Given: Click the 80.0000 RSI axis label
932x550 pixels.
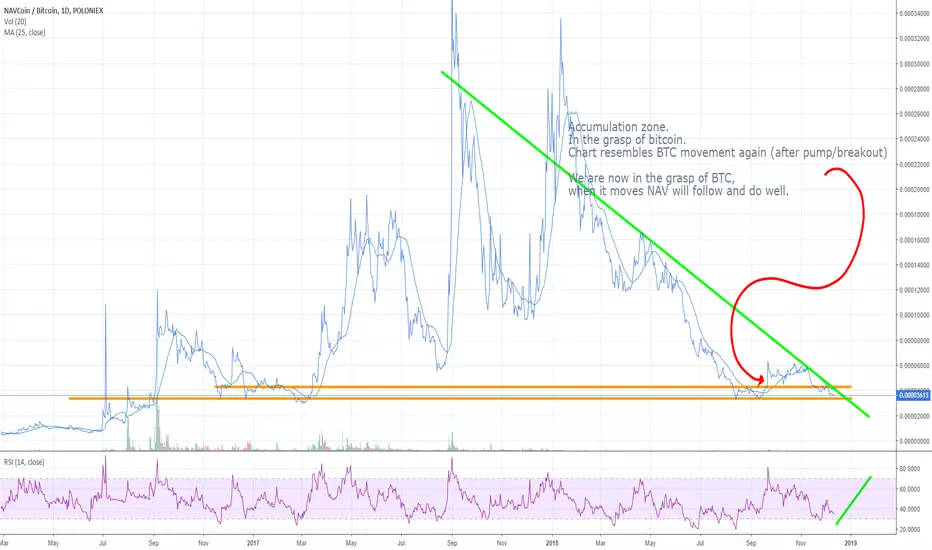Looking at the screenshot, I should (910, 469).
